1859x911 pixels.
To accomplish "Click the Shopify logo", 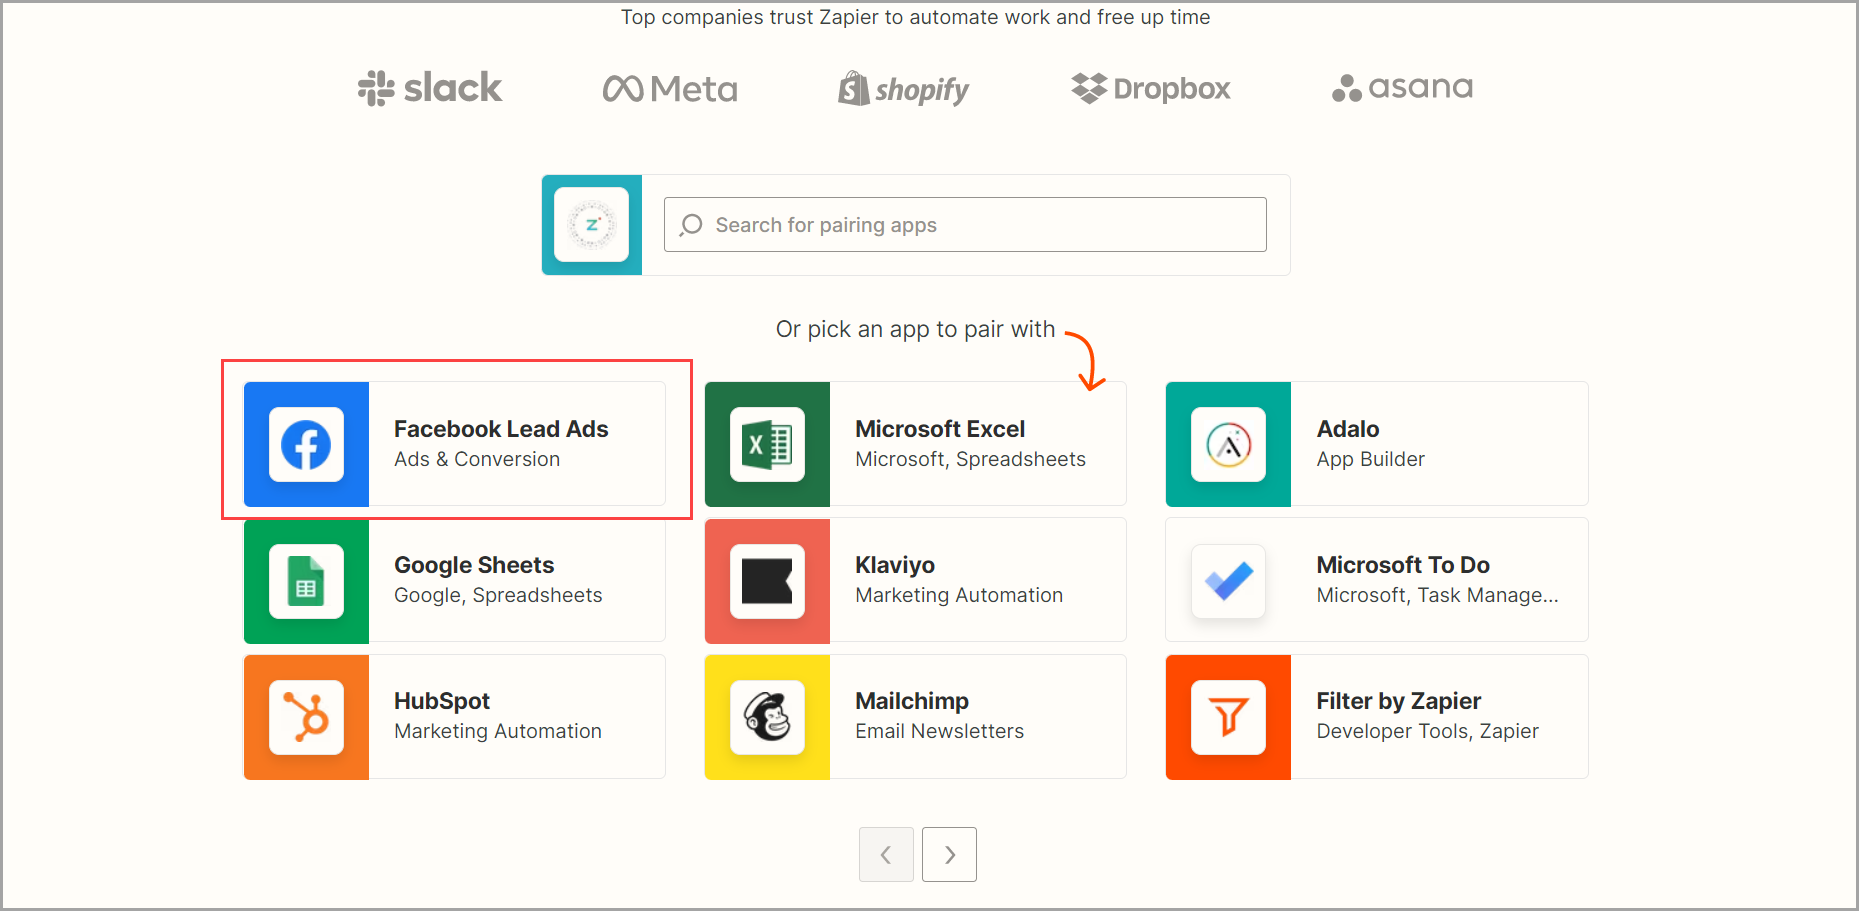I will point(903,89).
